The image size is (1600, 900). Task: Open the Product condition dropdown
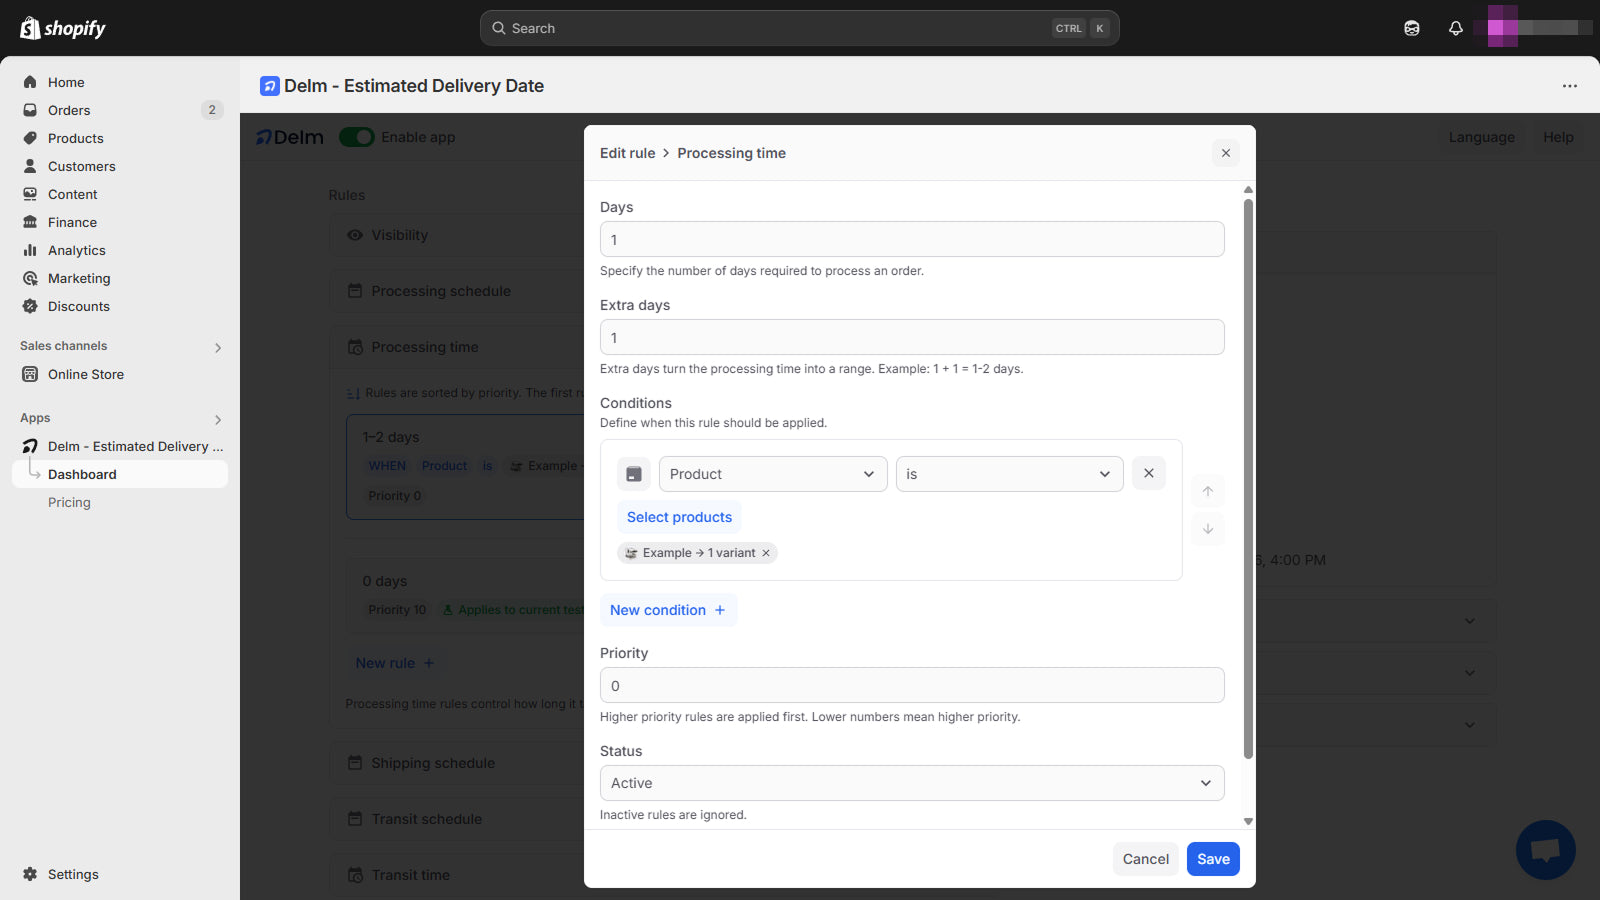click(x=773, y=474)
